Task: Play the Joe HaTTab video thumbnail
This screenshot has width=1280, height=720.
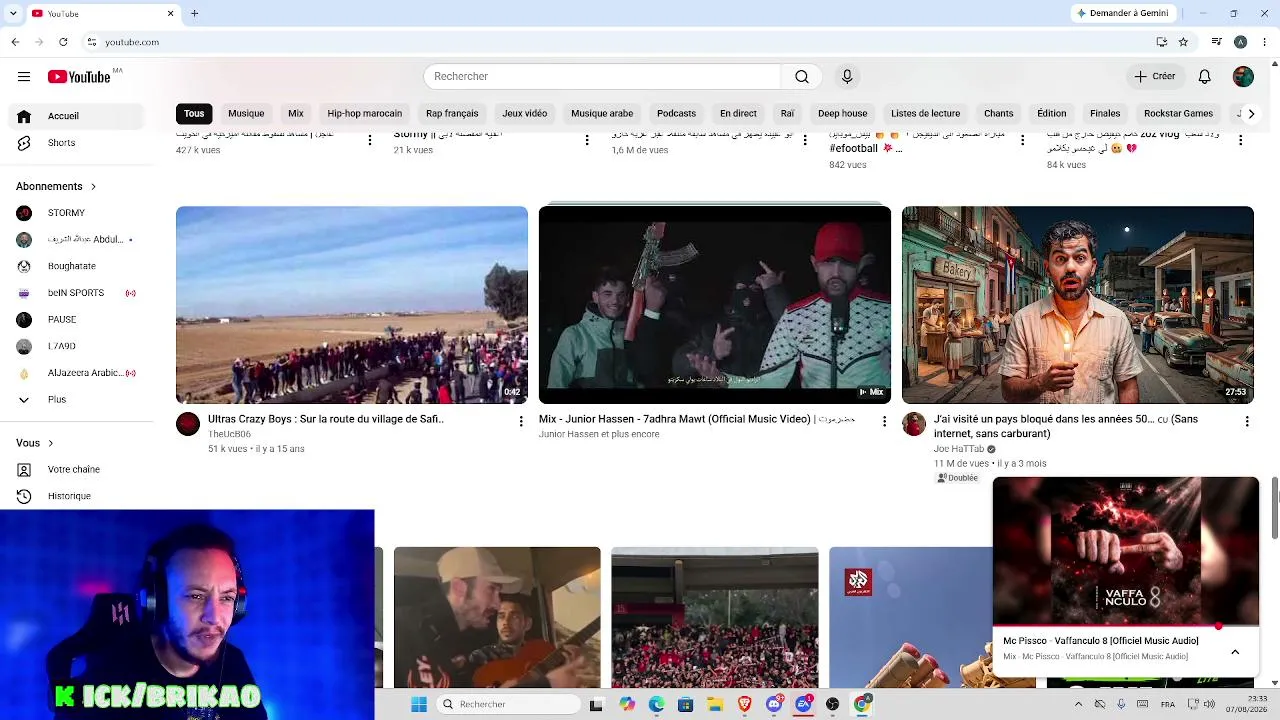Action: click(1078, 305)
